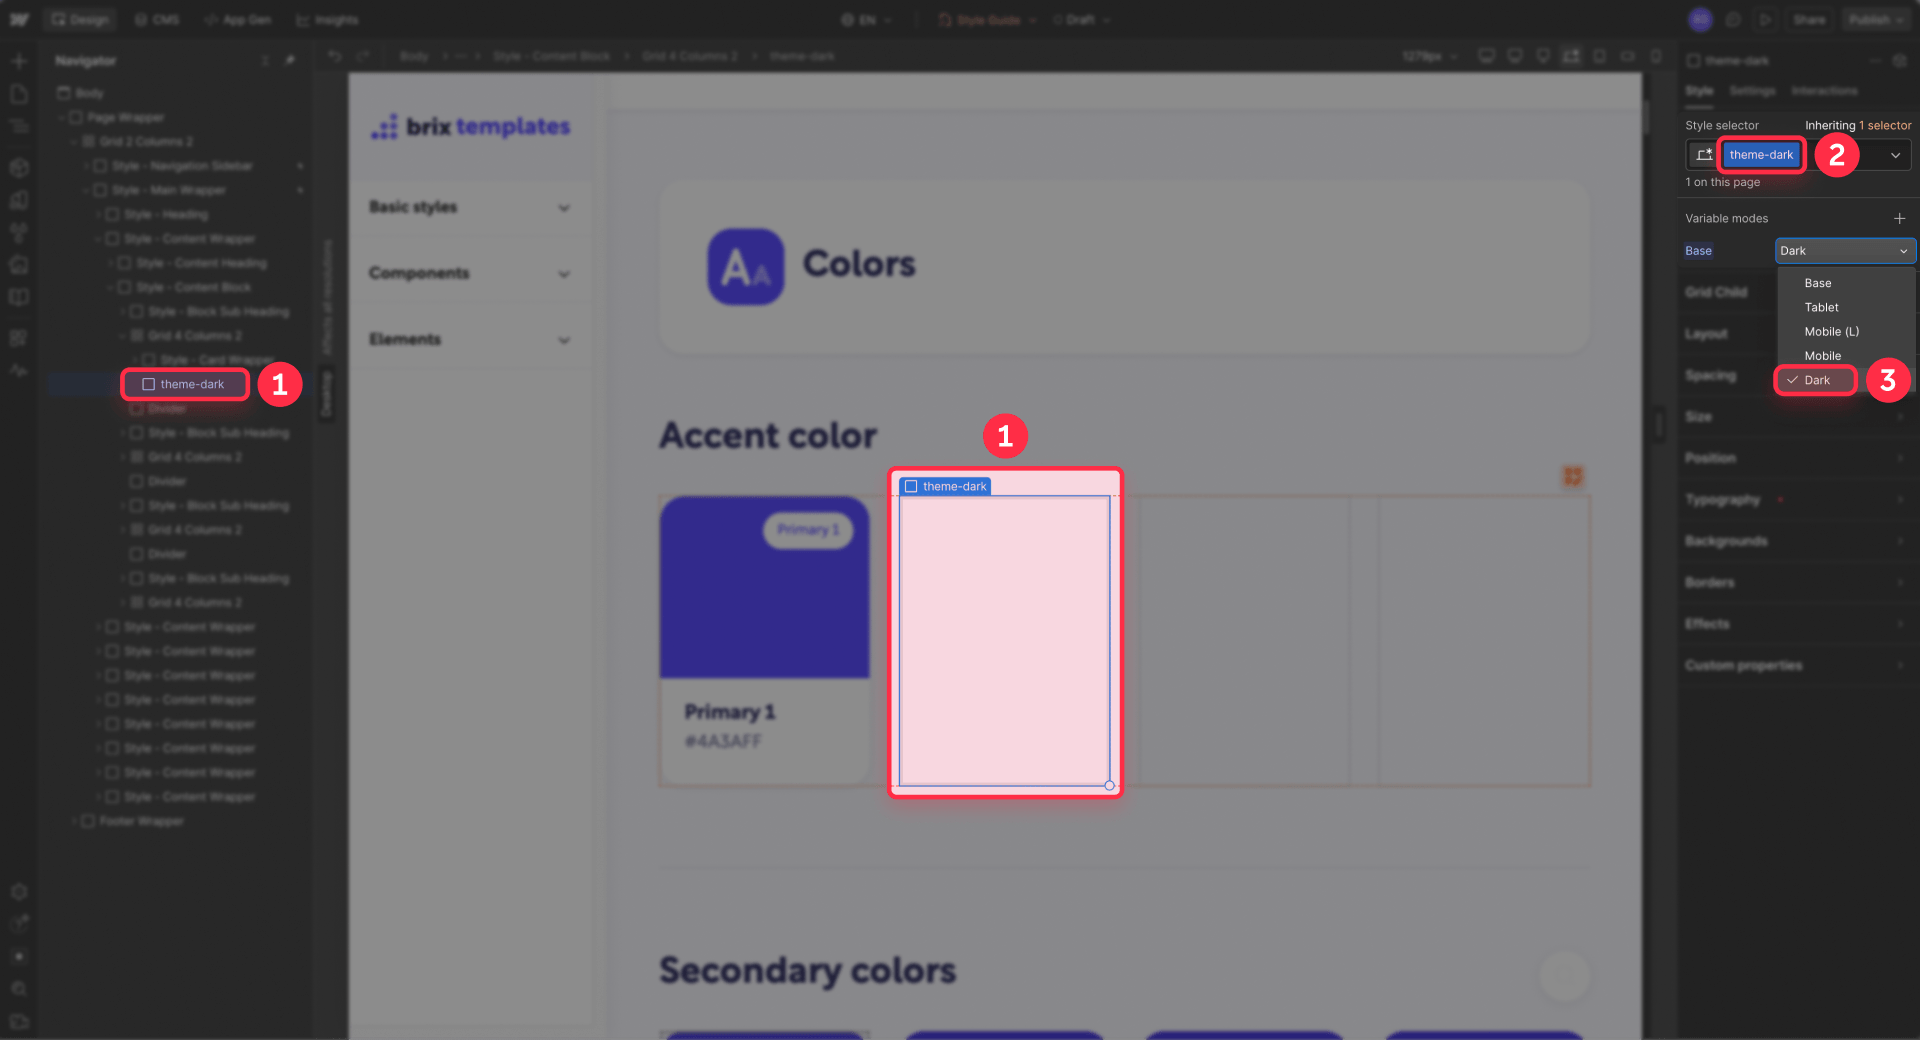The width and height of the screenshot is (1920, 1040).
Task: Choose Mobile from the mode list
Action: point(1846,355)
